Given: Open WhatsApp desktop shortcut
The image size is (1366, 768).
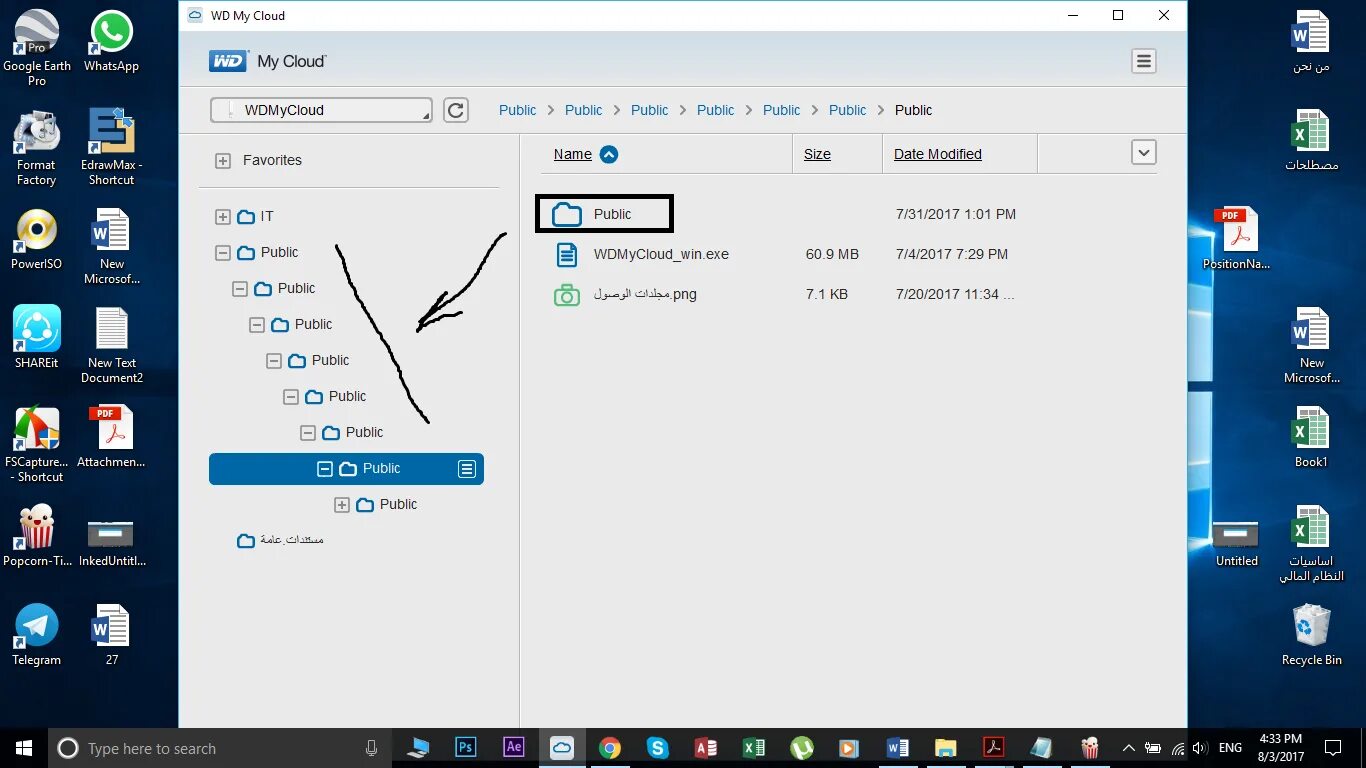Looking at the screenshot, I should coord(111,42).
